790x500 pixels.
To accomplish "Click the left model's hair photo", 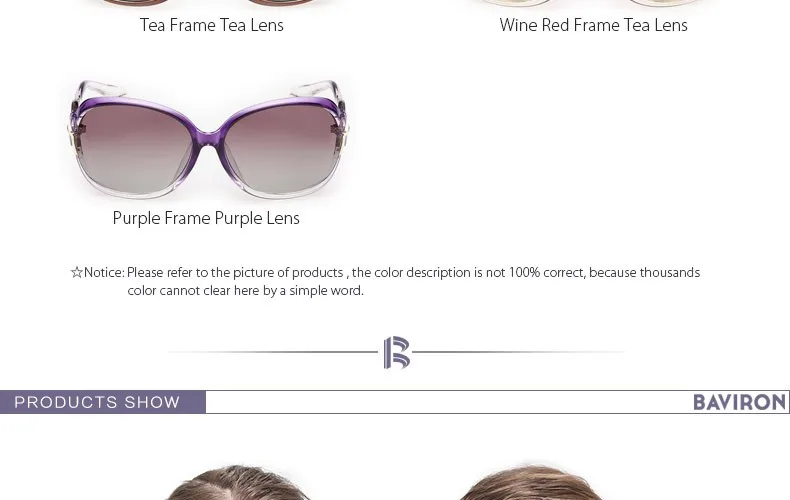I will (x=234, y=482).
